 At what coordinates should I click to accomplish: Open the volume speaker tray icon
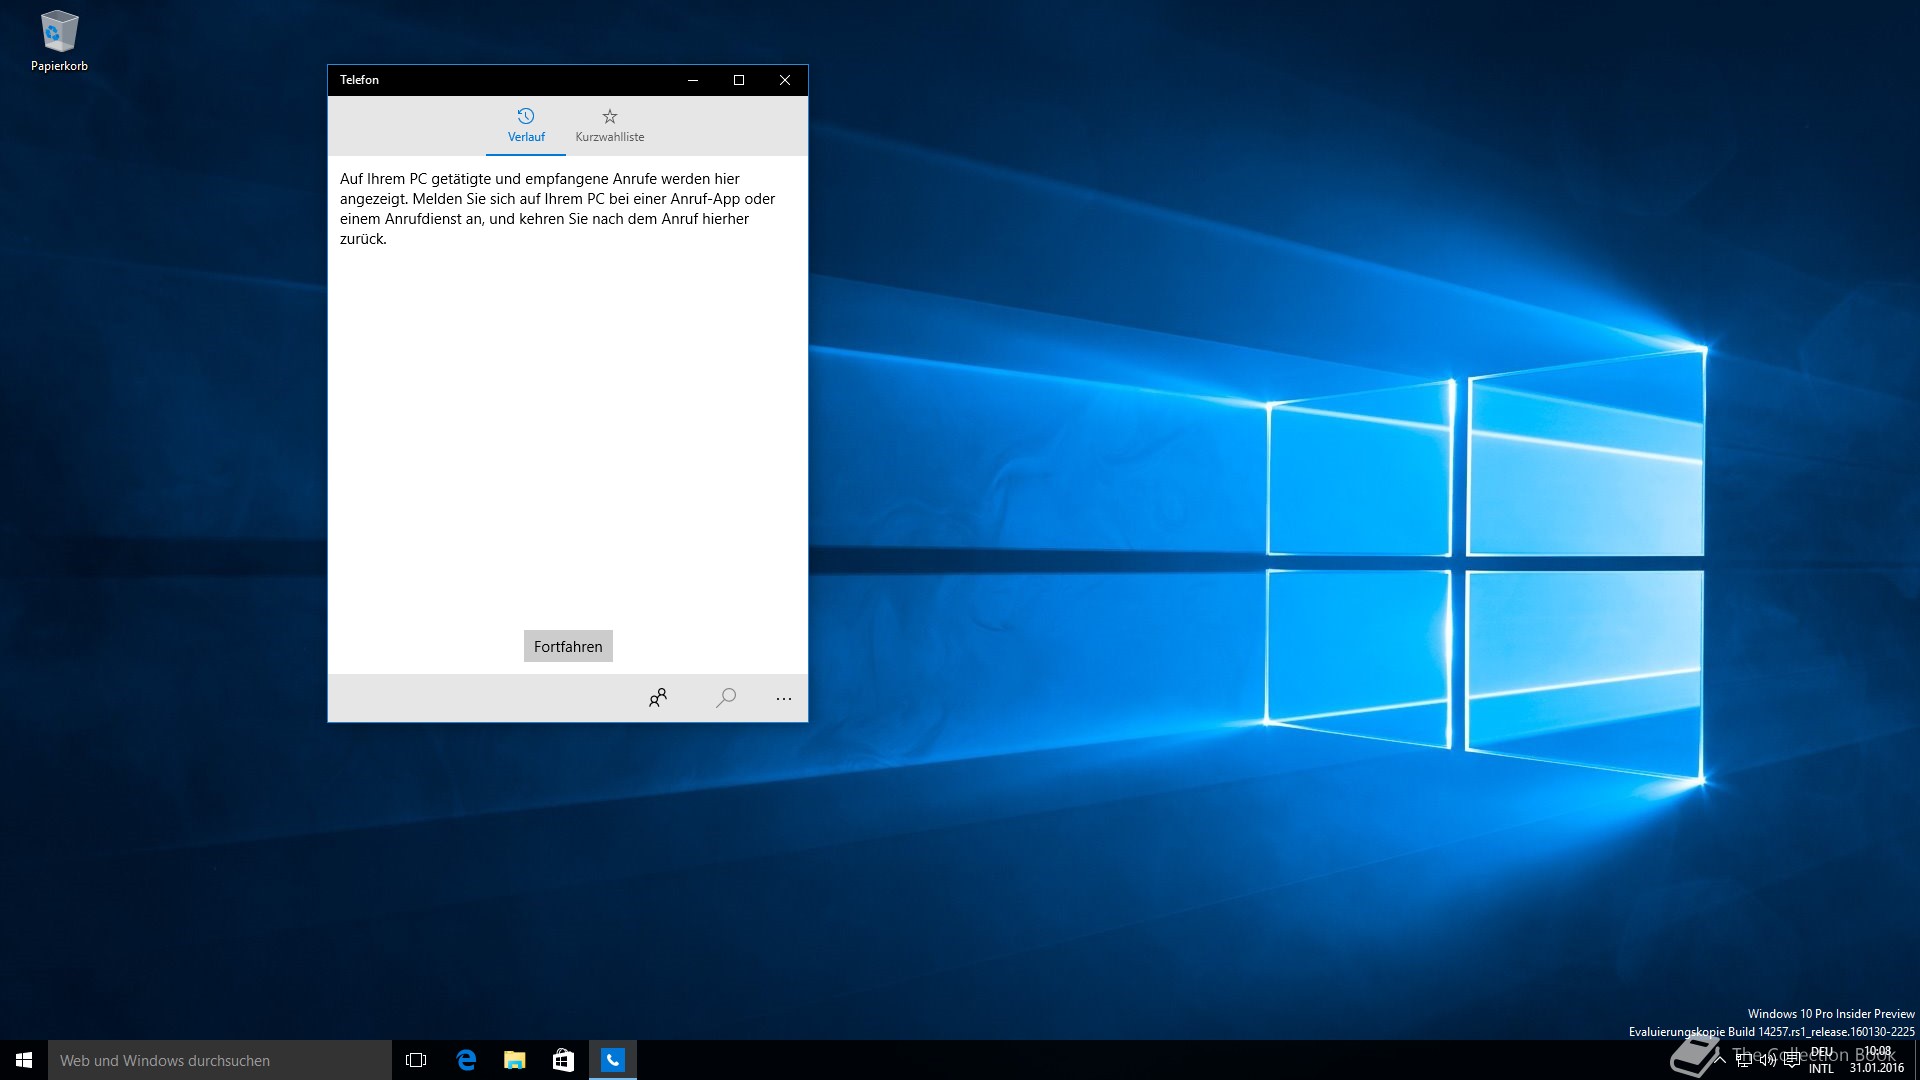[1768, 1060]
